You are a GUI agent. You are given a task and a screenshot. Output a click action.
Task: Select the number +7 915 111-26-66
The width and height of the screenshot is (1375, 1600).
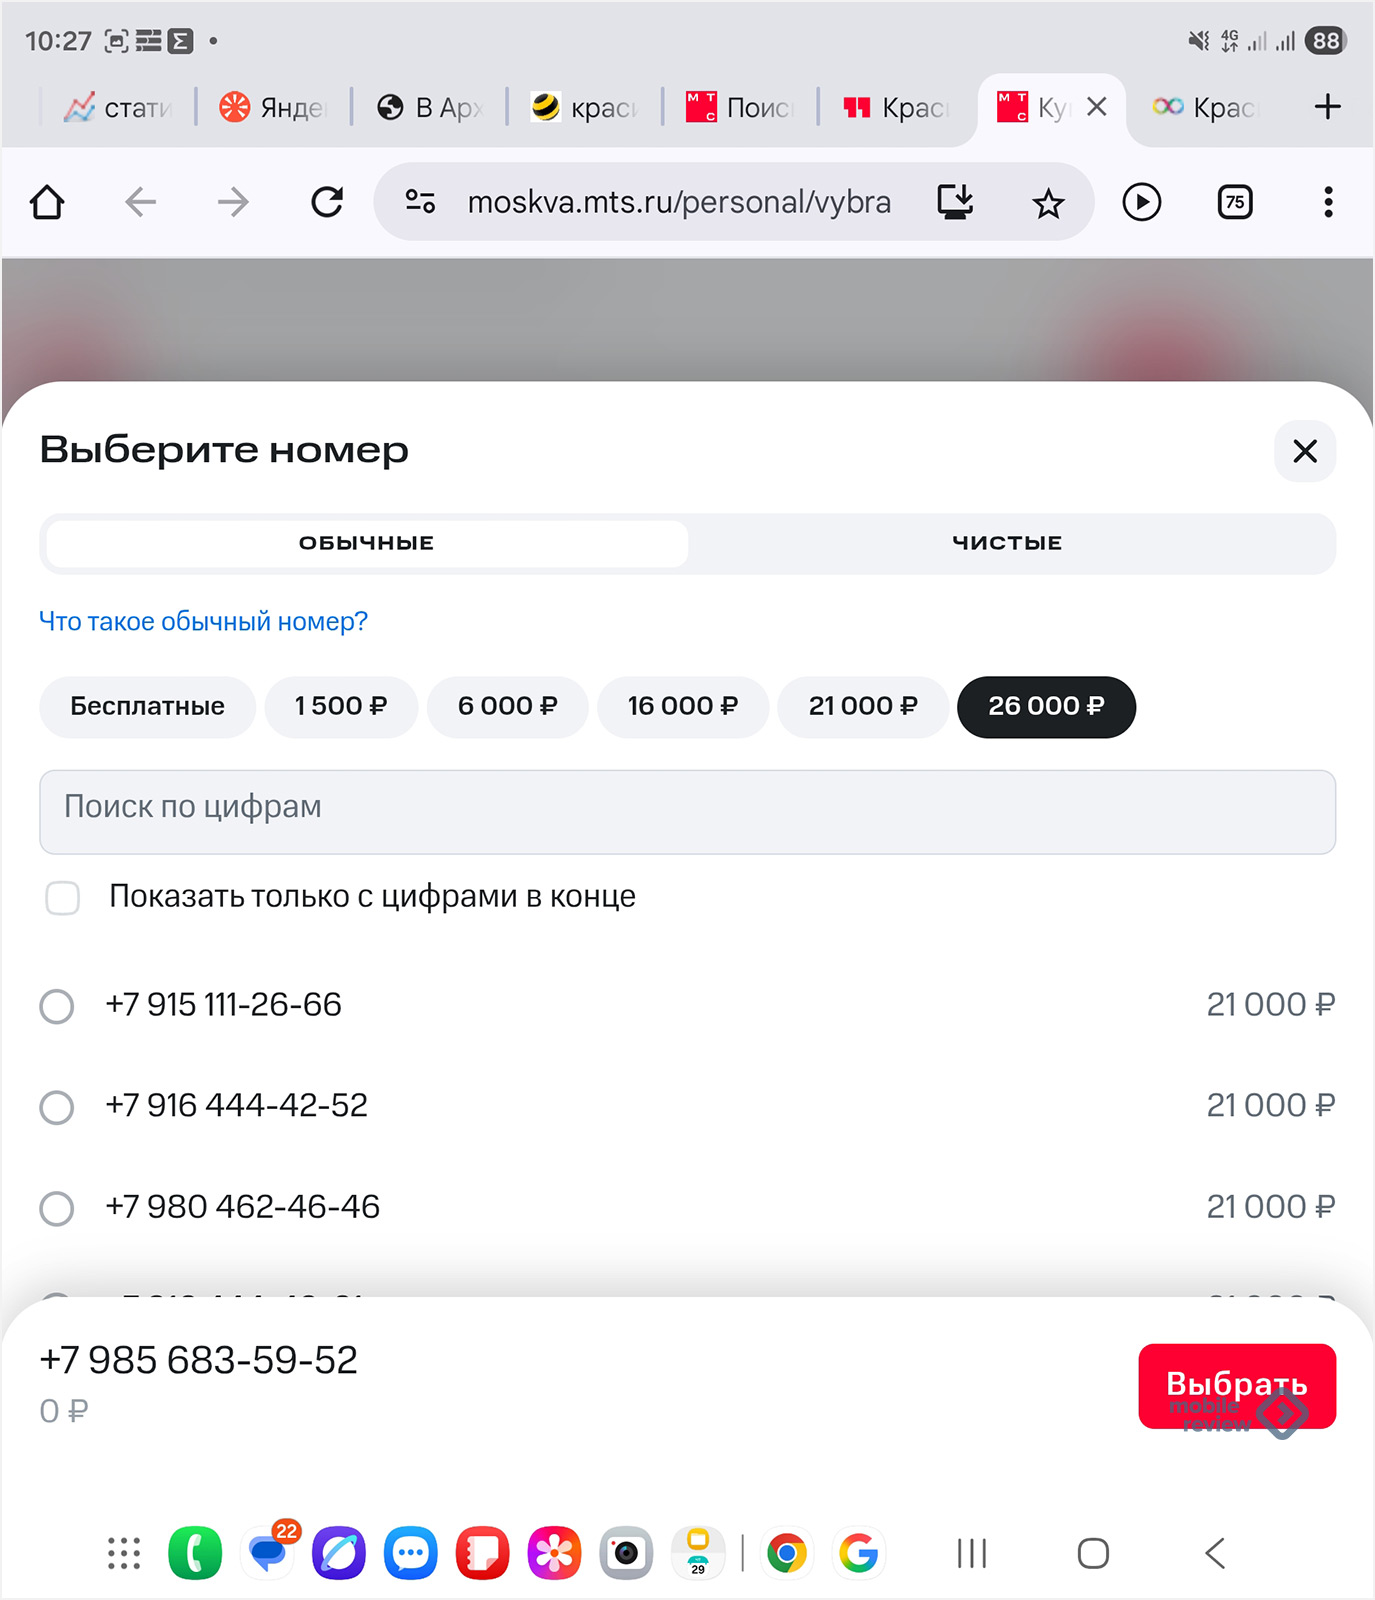[x=57, y=1006]
